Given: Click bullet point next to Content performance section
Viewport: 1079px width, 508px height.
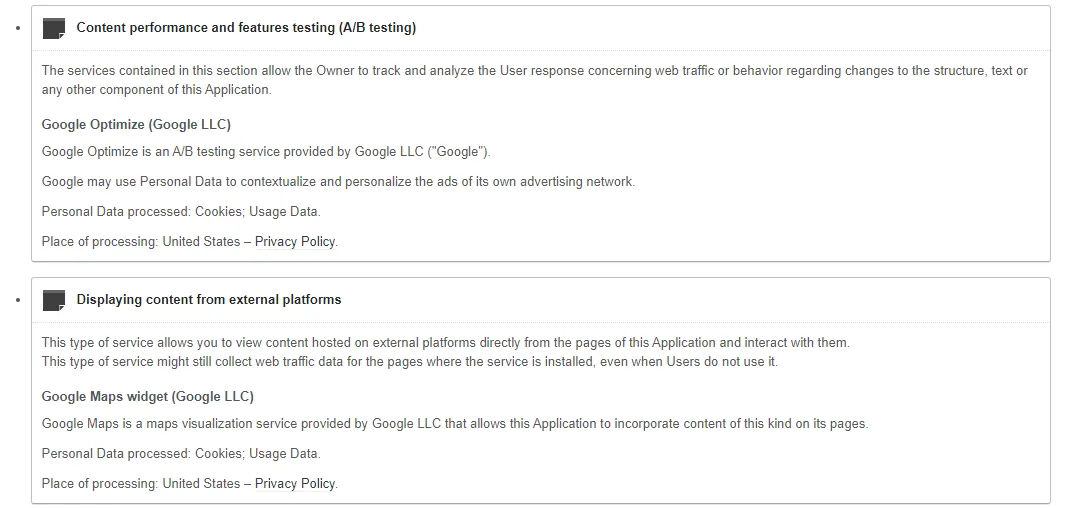Looking at the screenshot, I should point(18,28).
